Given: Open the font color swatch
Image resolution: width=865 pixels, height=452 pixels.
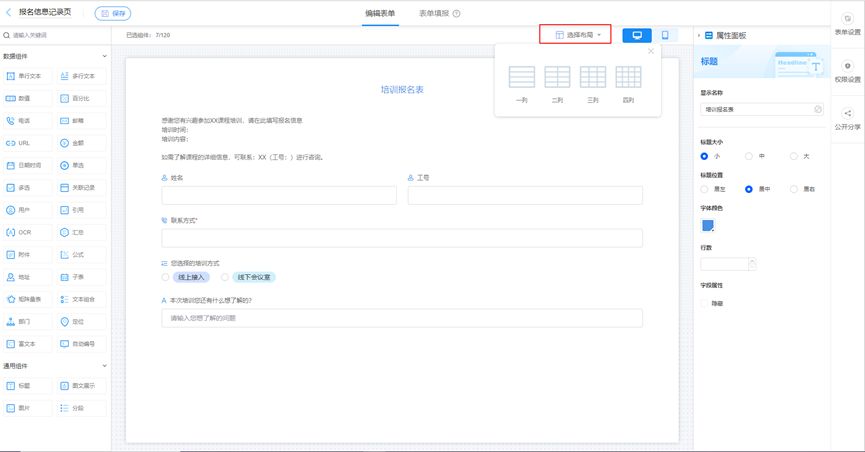Looking at the screenshot, I should coord(708,225).
